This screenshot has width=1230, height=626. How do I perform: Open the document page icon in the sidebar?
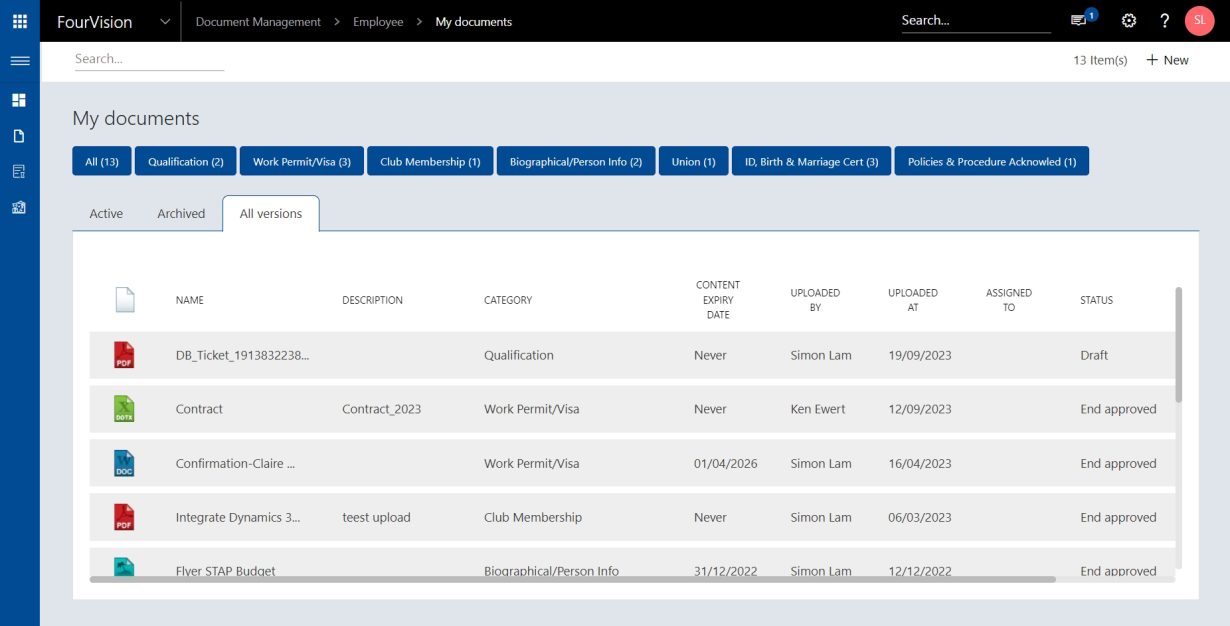[x=19, y=135]
